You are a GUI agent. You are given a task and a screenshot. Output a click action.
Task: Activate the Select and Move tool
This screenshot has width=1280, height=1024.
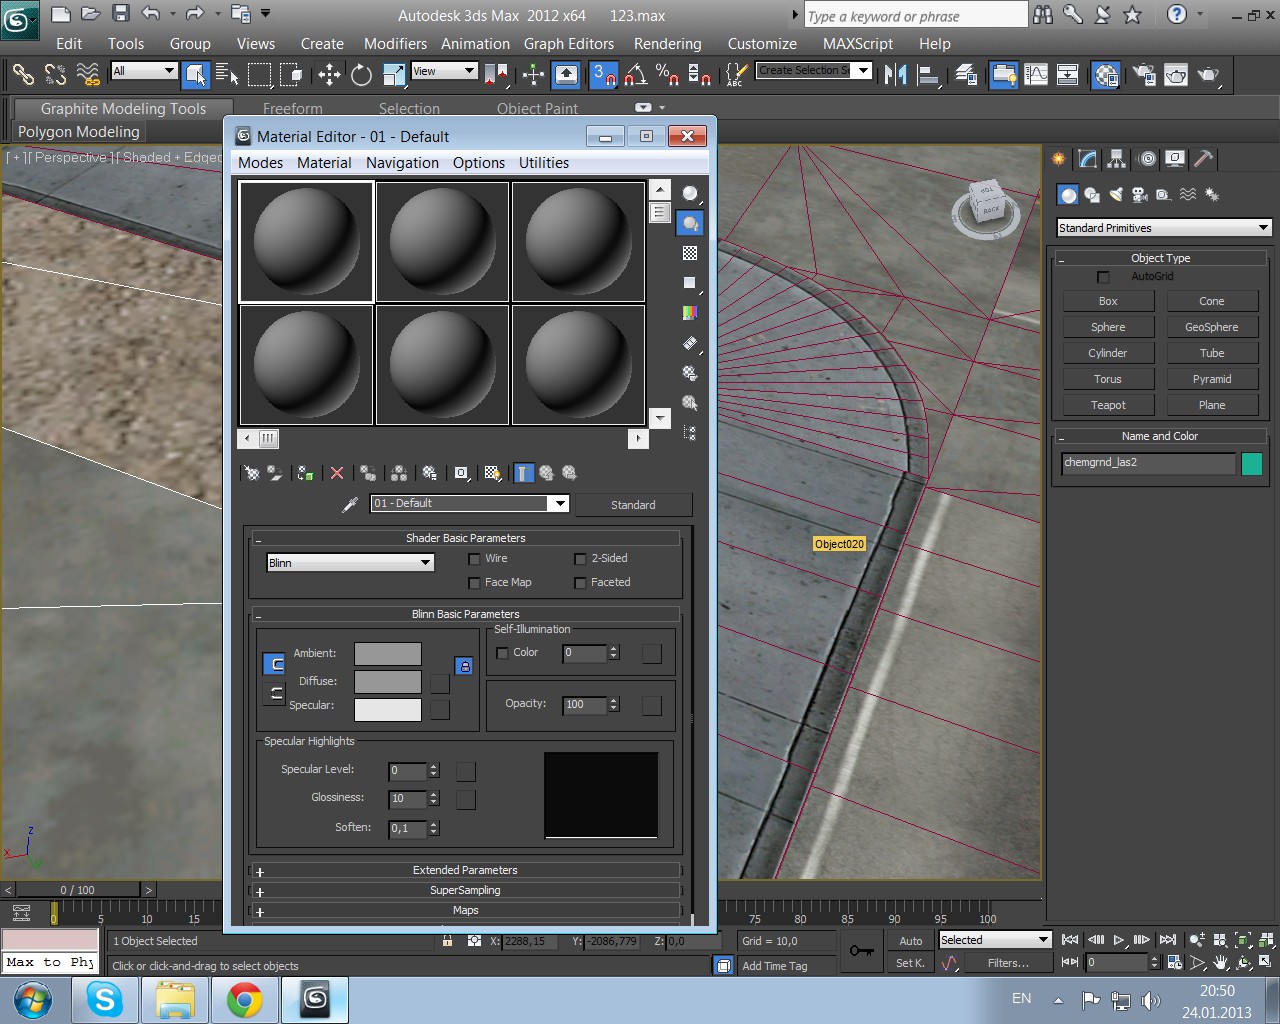click(x=329, y=74)
